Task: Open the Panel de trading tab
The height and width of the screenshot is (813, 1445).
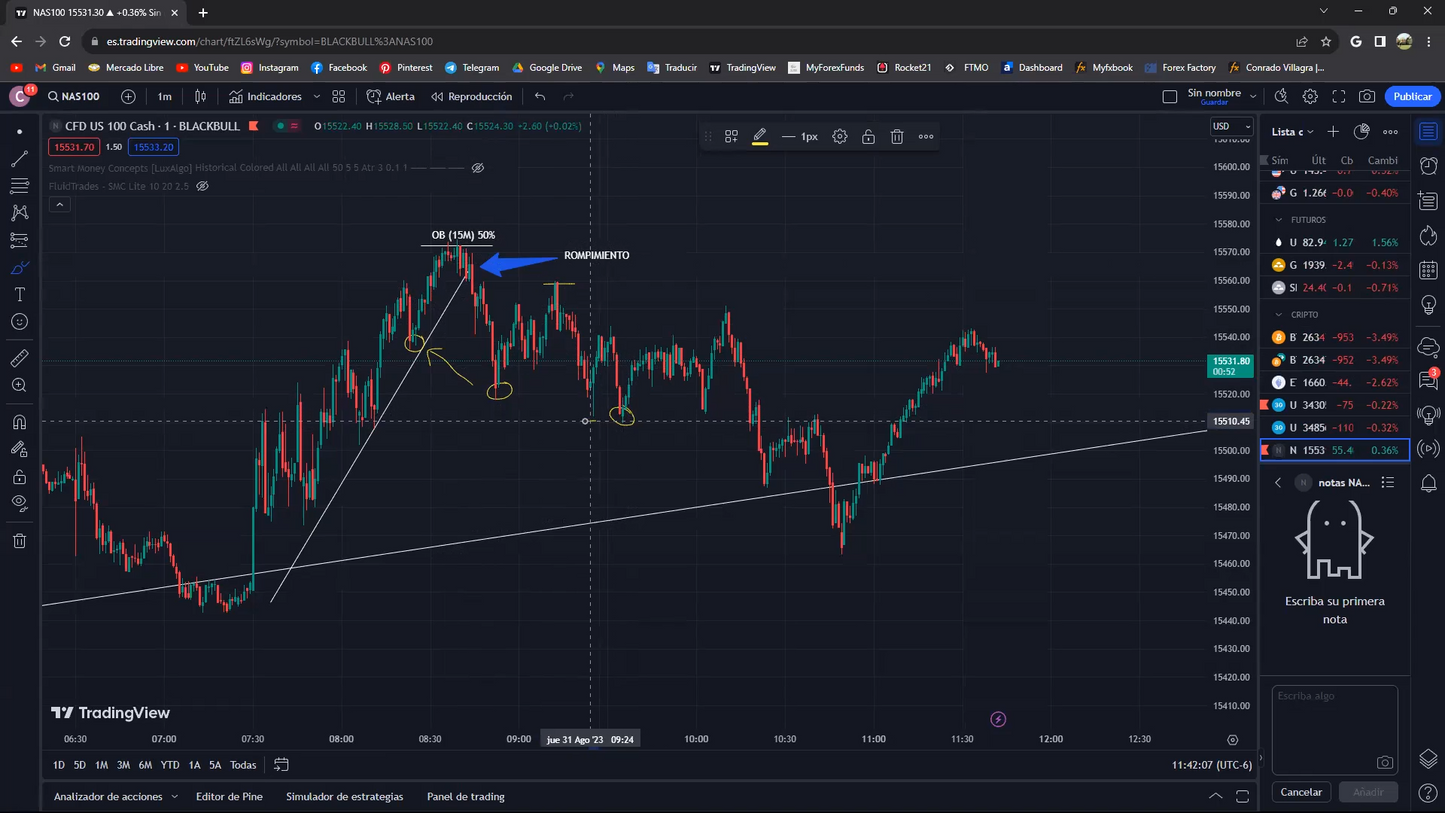Action: click(466, 797)
